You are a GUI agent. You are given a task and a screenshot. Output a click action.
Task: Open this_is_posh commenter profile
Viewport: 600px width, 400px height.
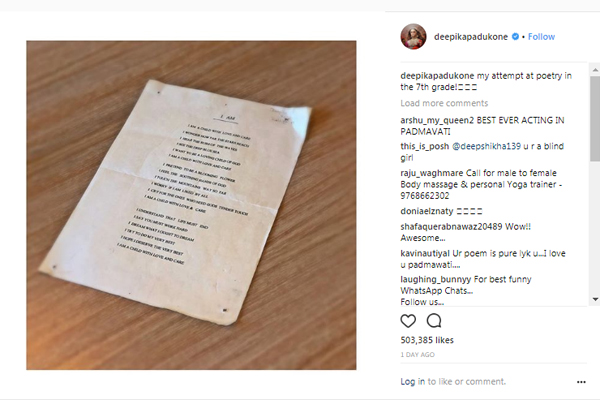[424, 146]
